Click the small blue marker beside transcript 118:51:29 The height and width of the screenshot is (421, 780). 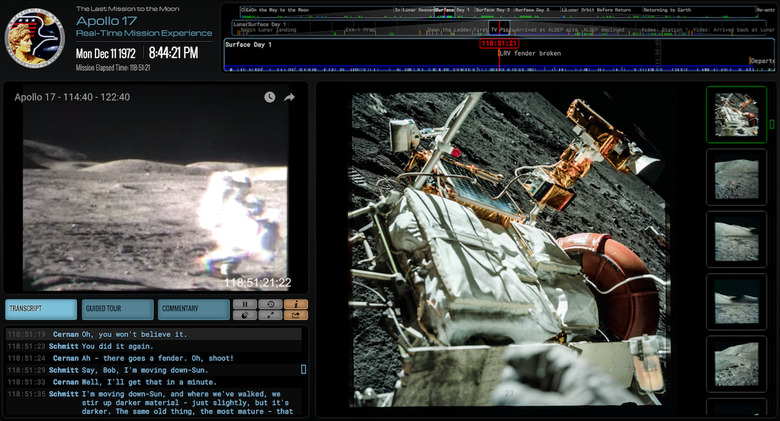[x=303, y=369]
